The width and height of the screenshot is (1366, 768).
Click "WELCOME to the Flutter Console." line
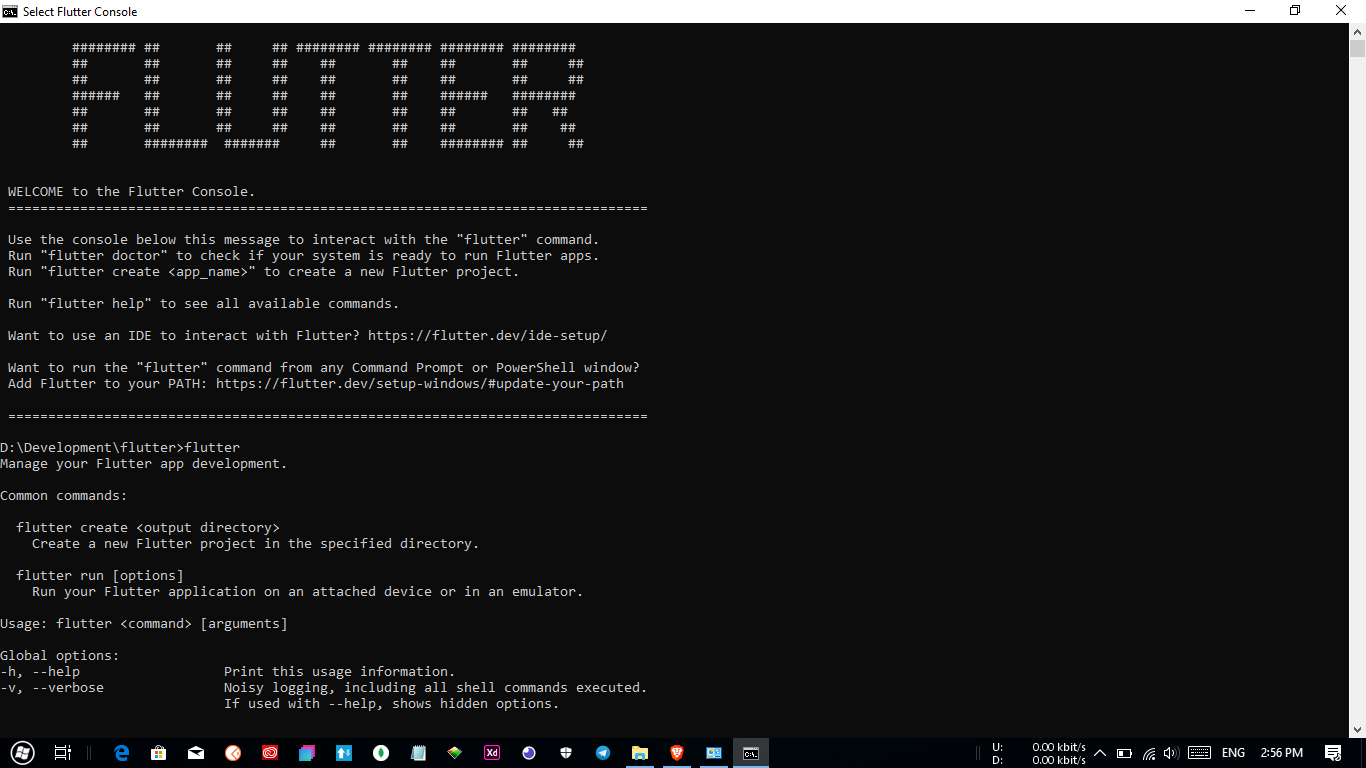pos(132,192)
